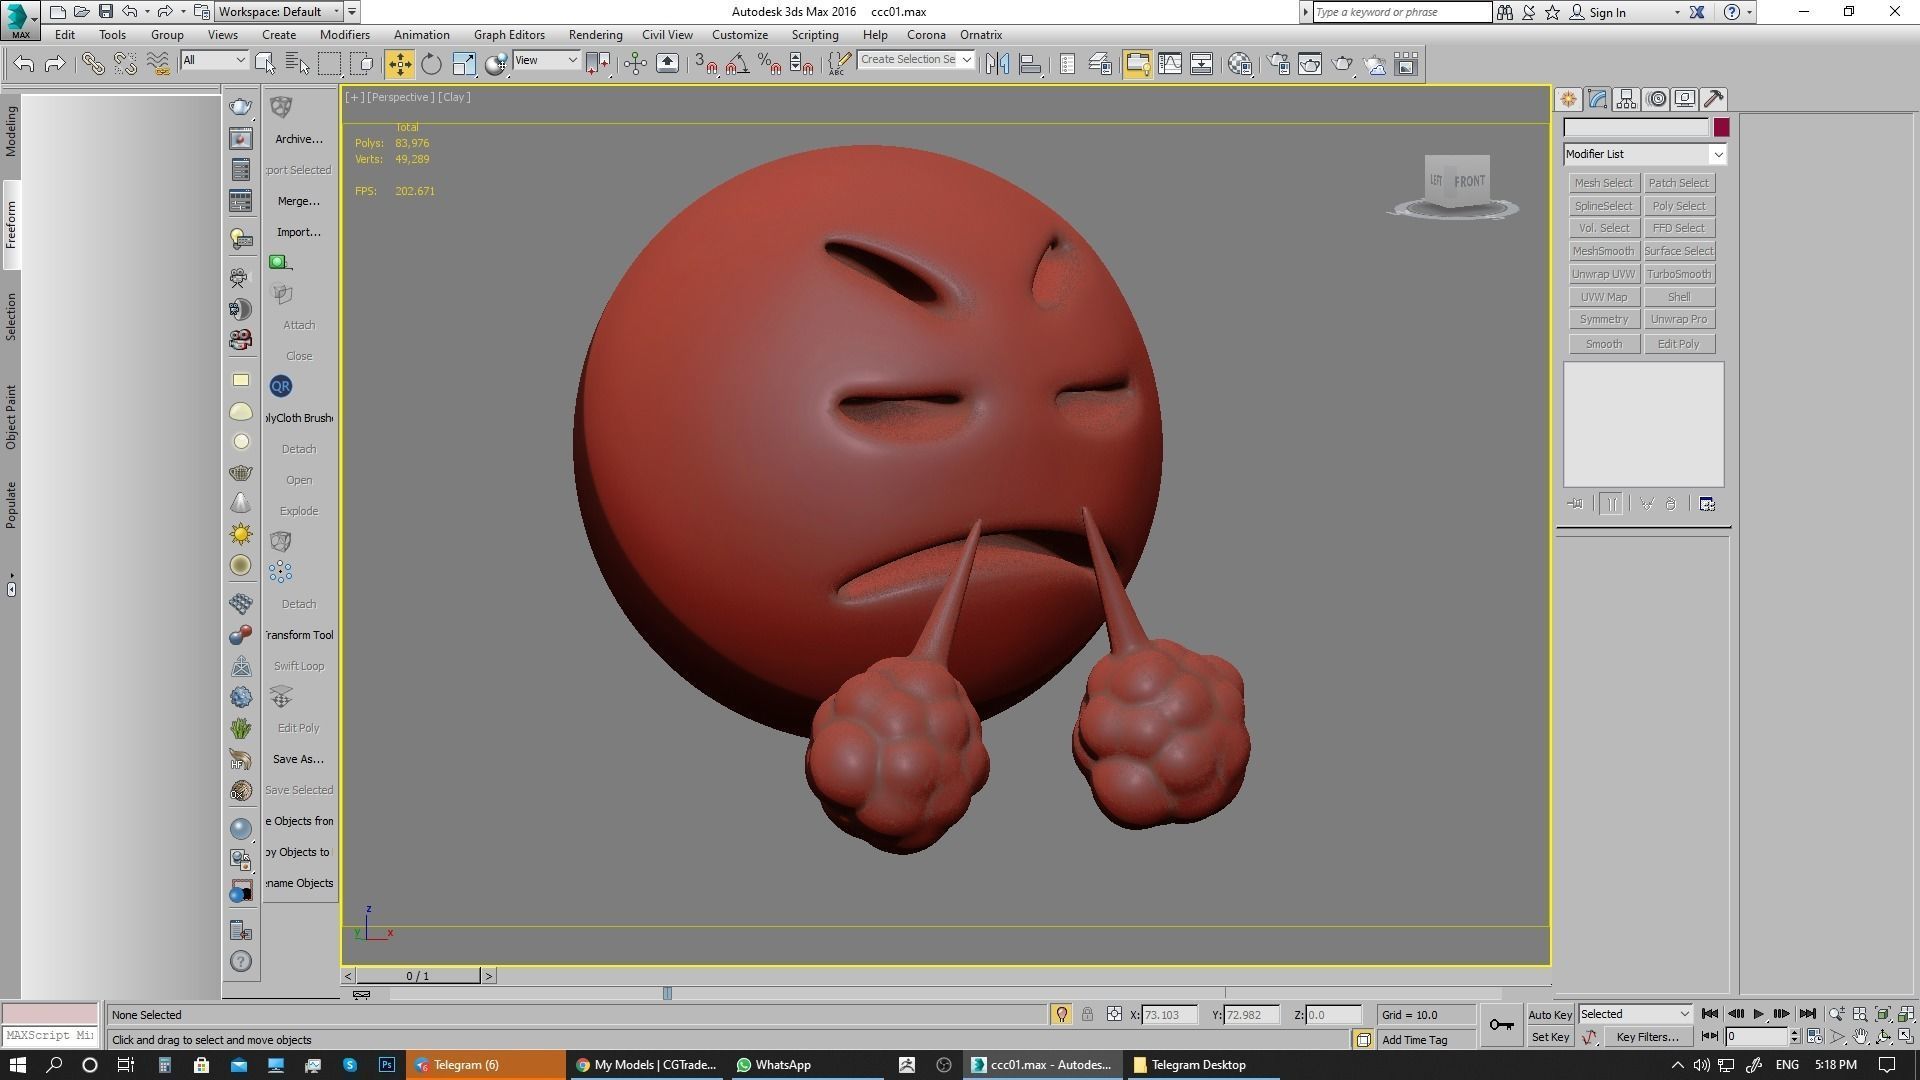Viewport: 1920px width, 1080px height.
Task: Click the Select and Link tool
Action: (x=93, y=64)
